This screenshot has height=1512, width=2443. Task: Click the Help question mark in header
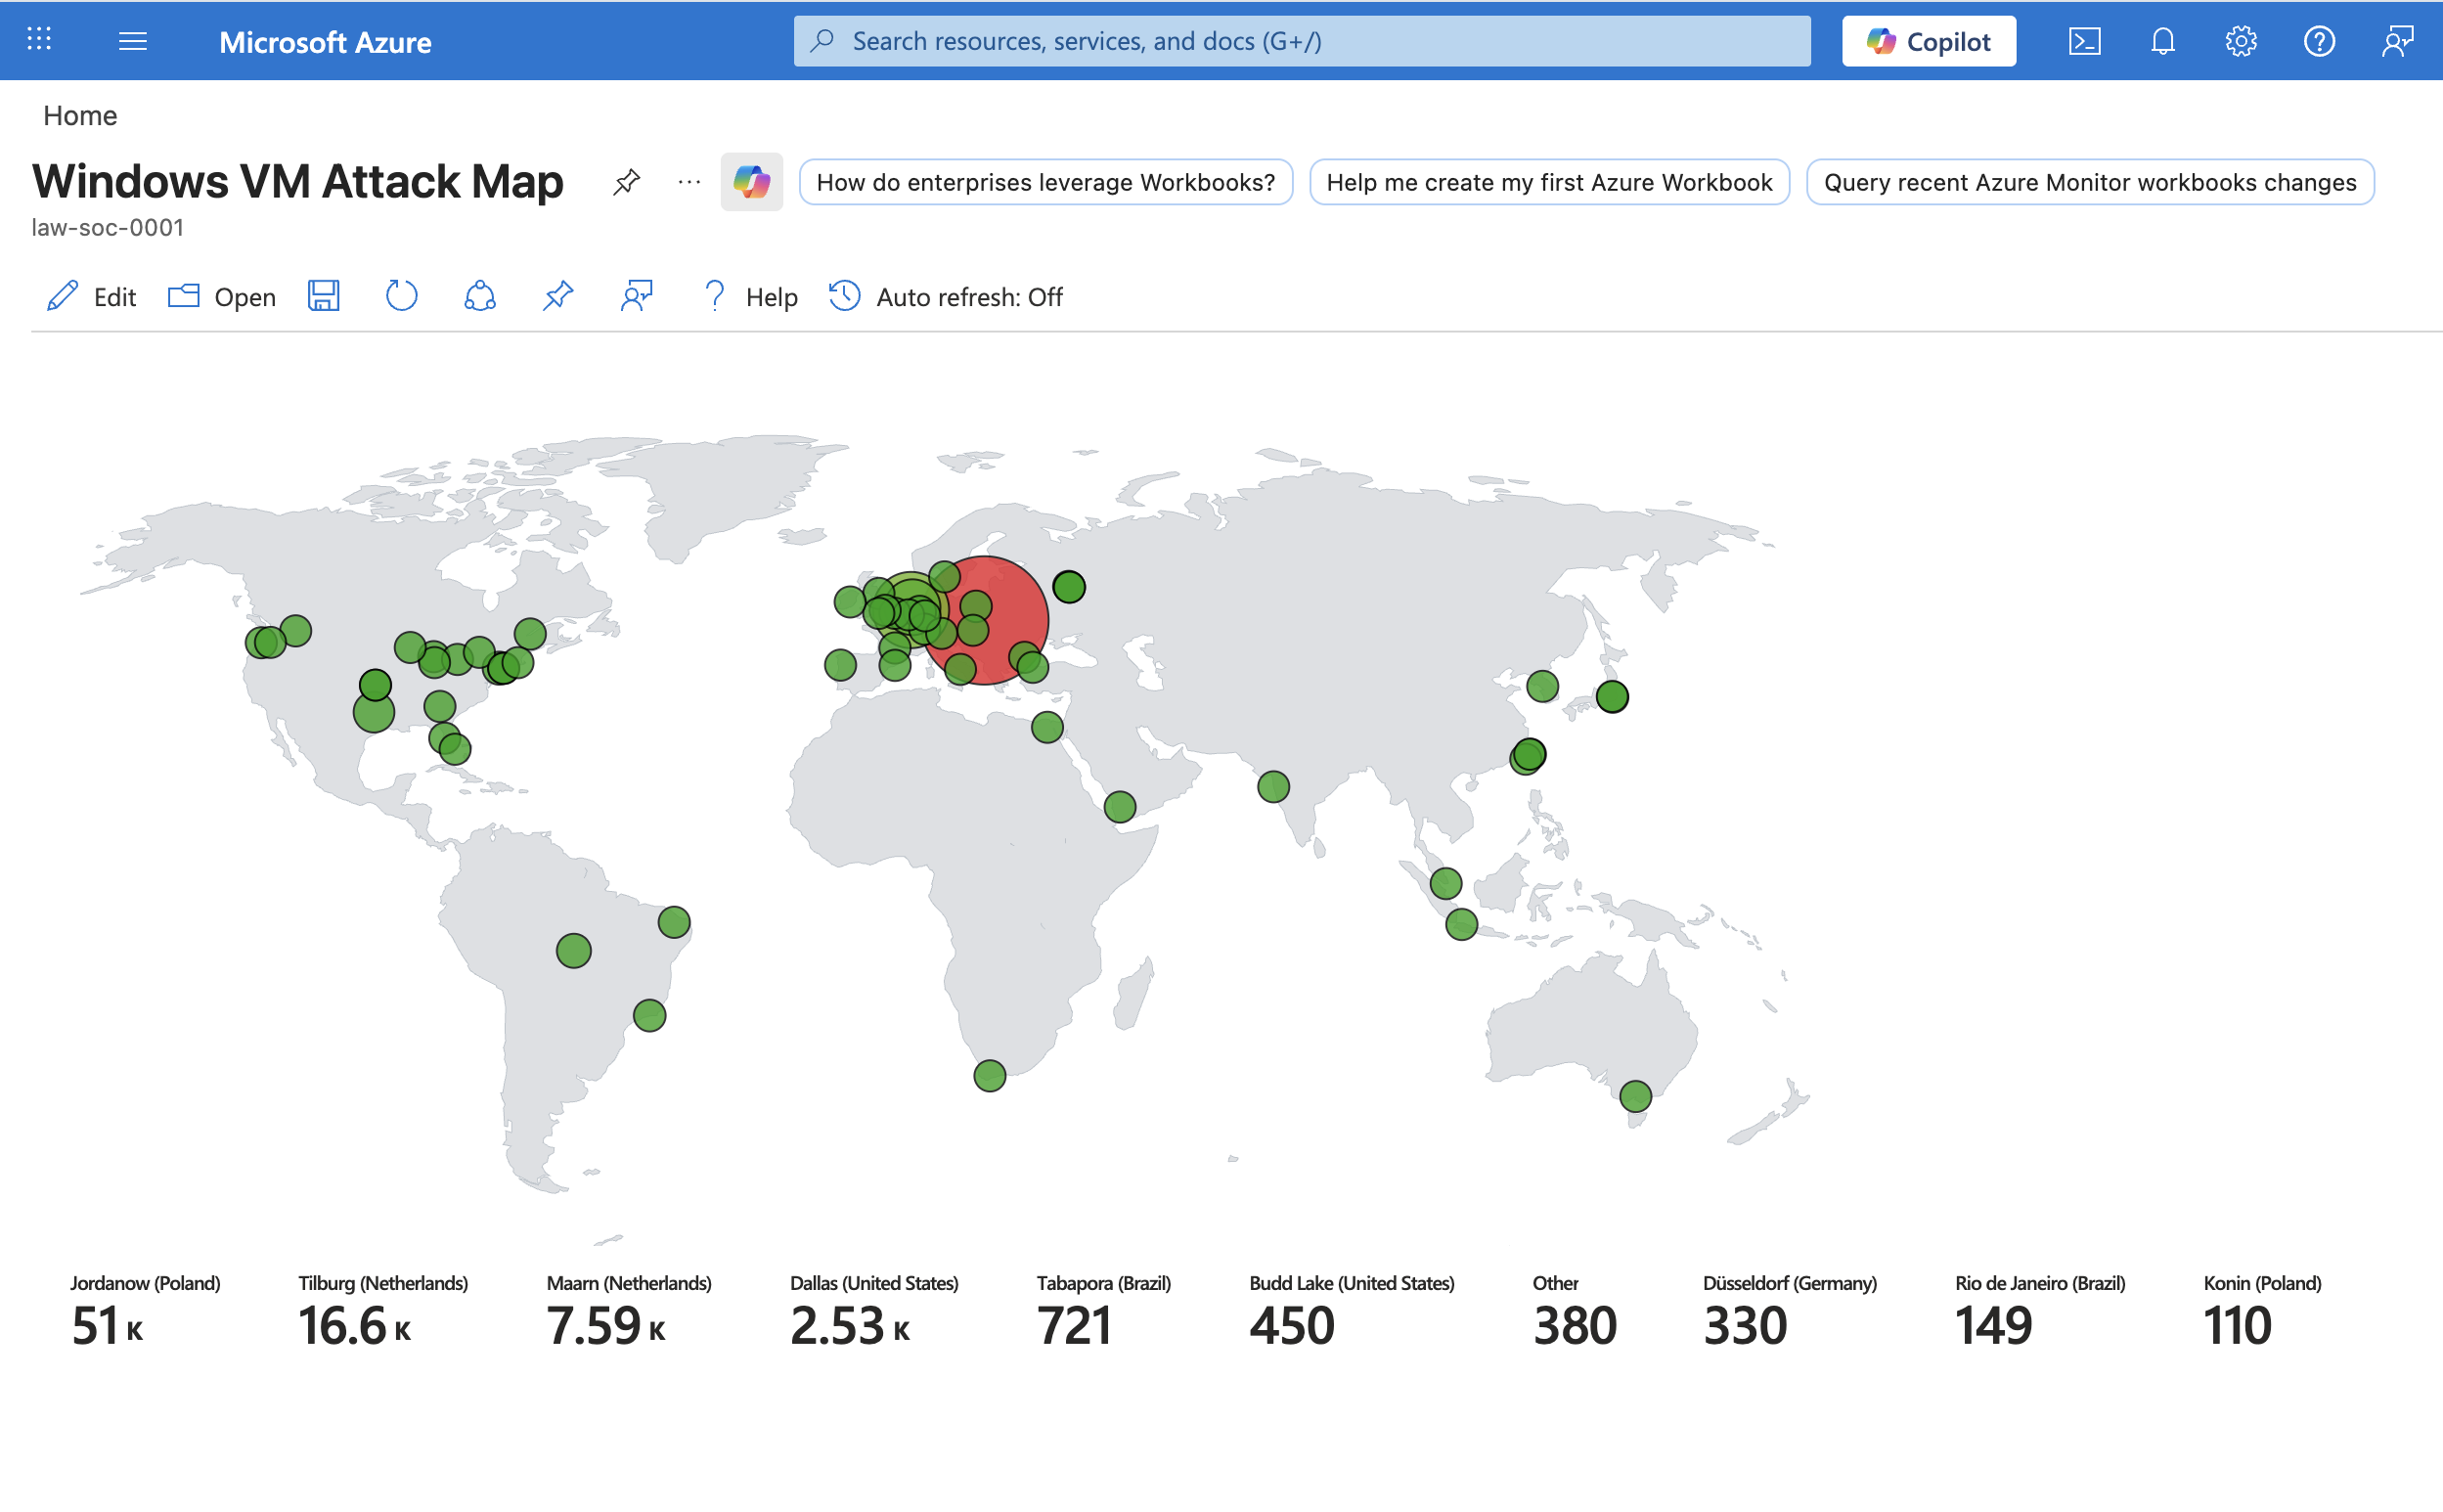coord(2318,41)
